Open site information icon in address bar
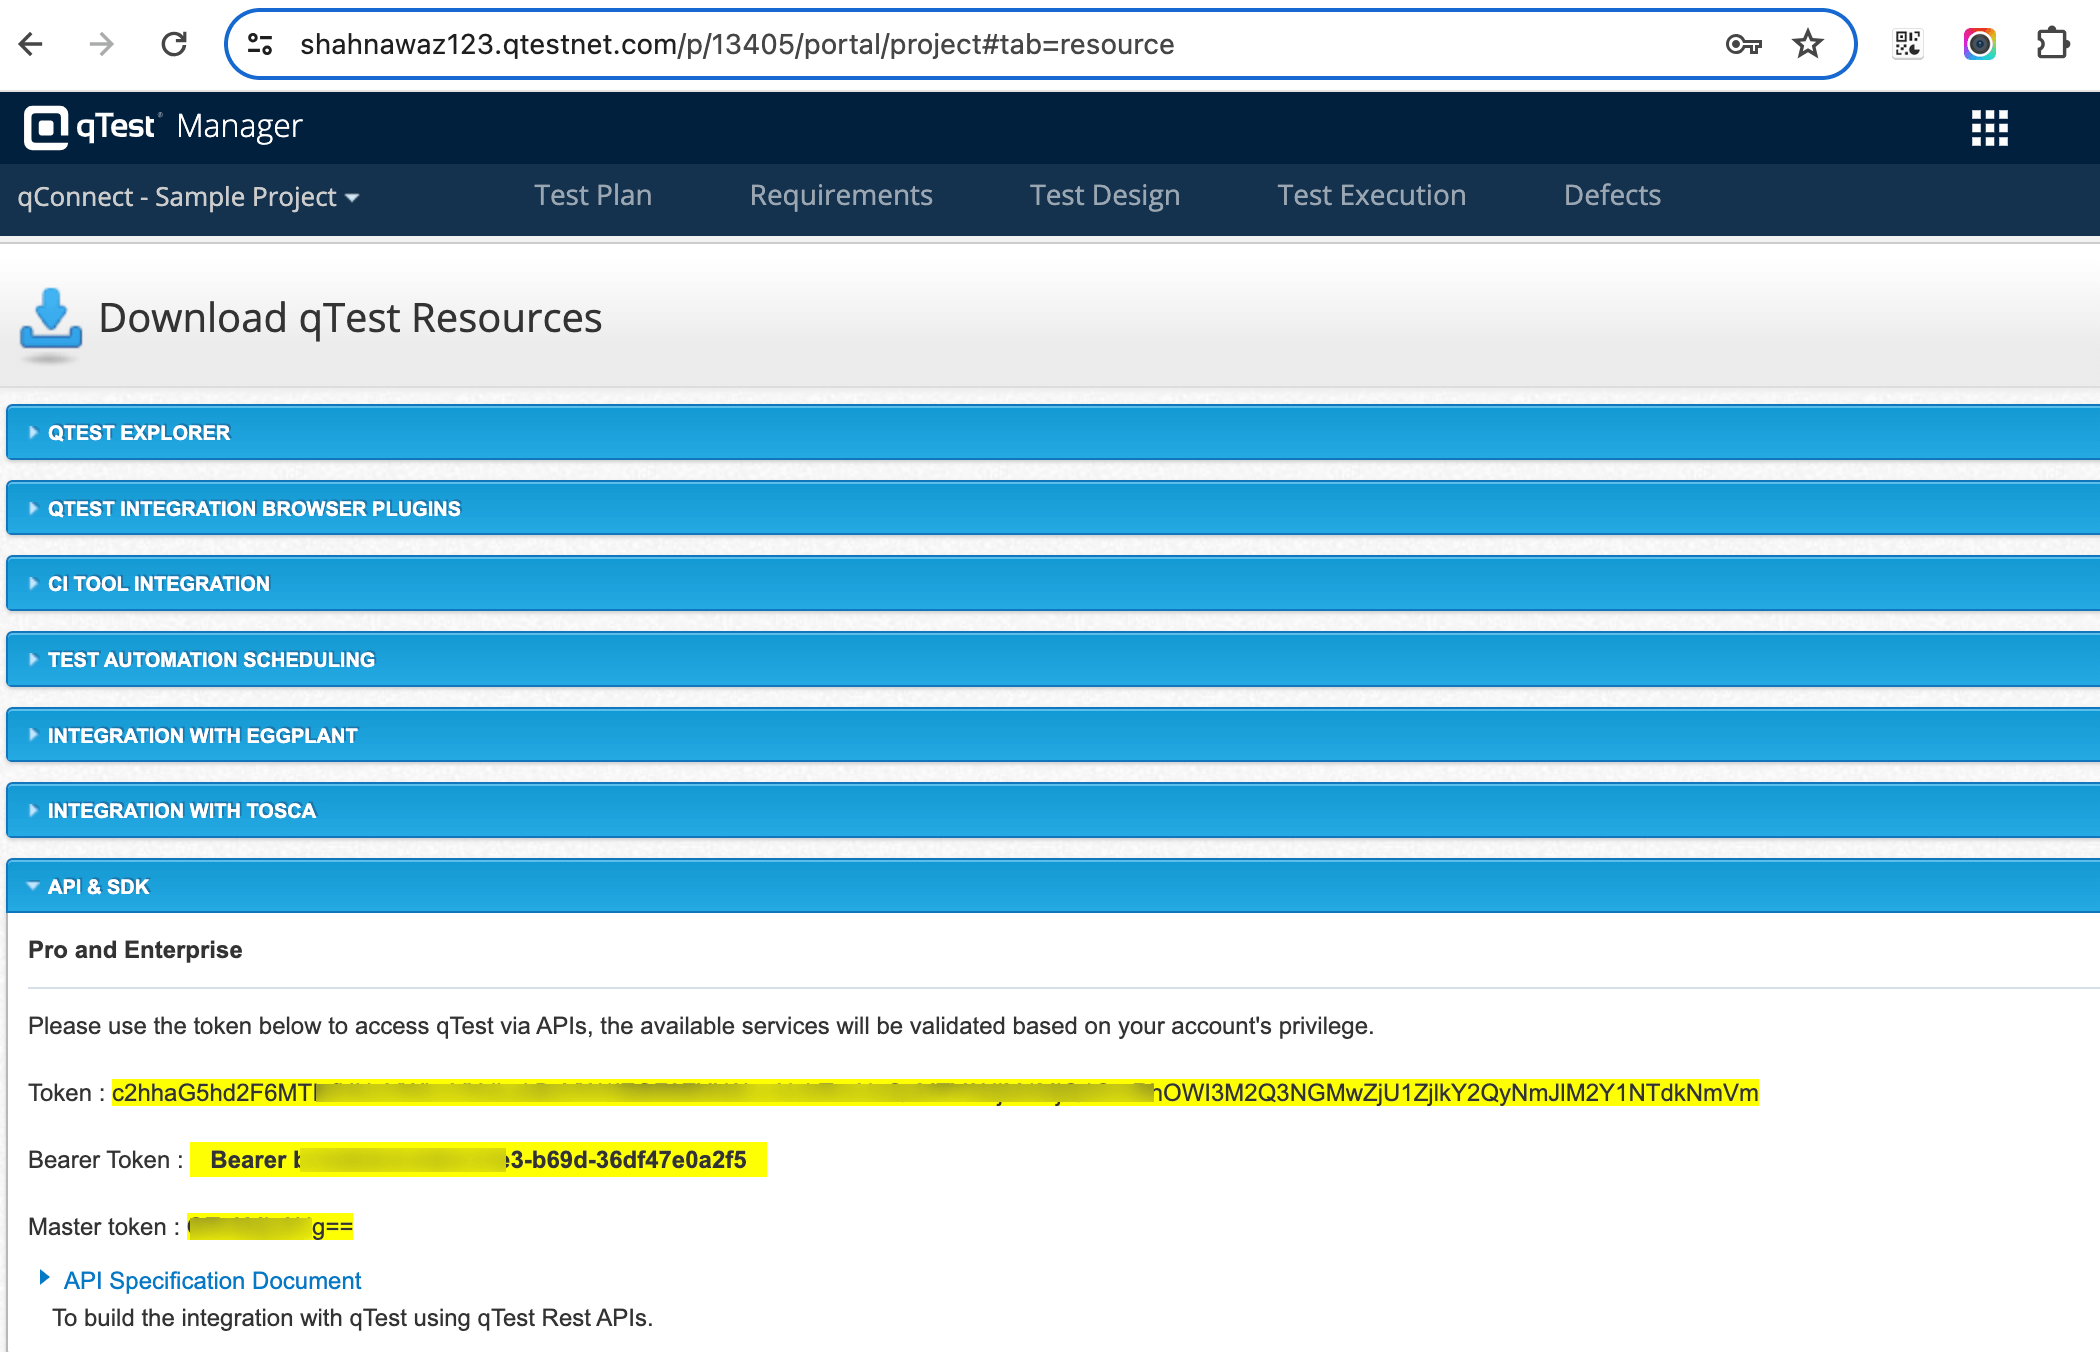The image size is (2100, 1352). coord(260,44)
